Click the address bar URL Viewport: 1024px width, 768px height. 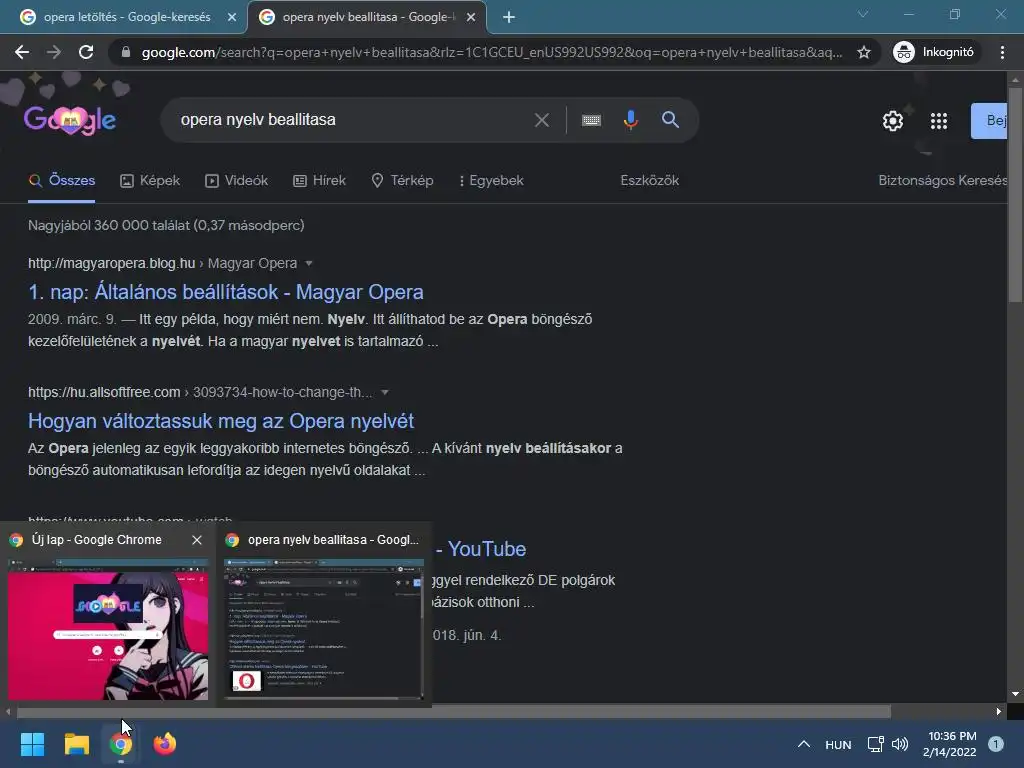point(491,52)
